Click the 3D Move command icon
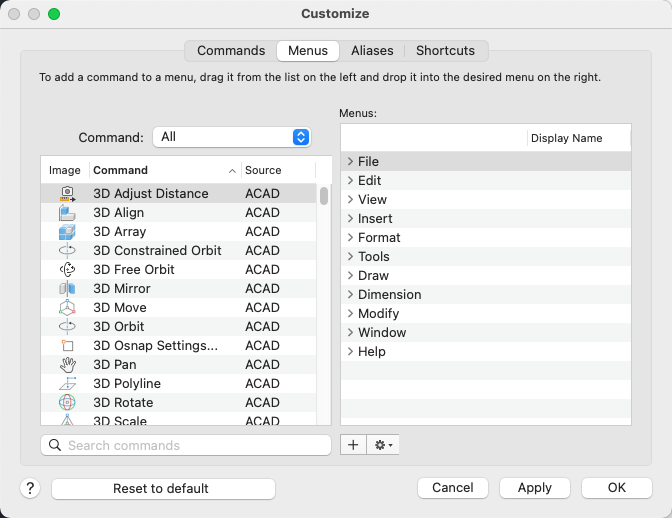 (68, 308)
